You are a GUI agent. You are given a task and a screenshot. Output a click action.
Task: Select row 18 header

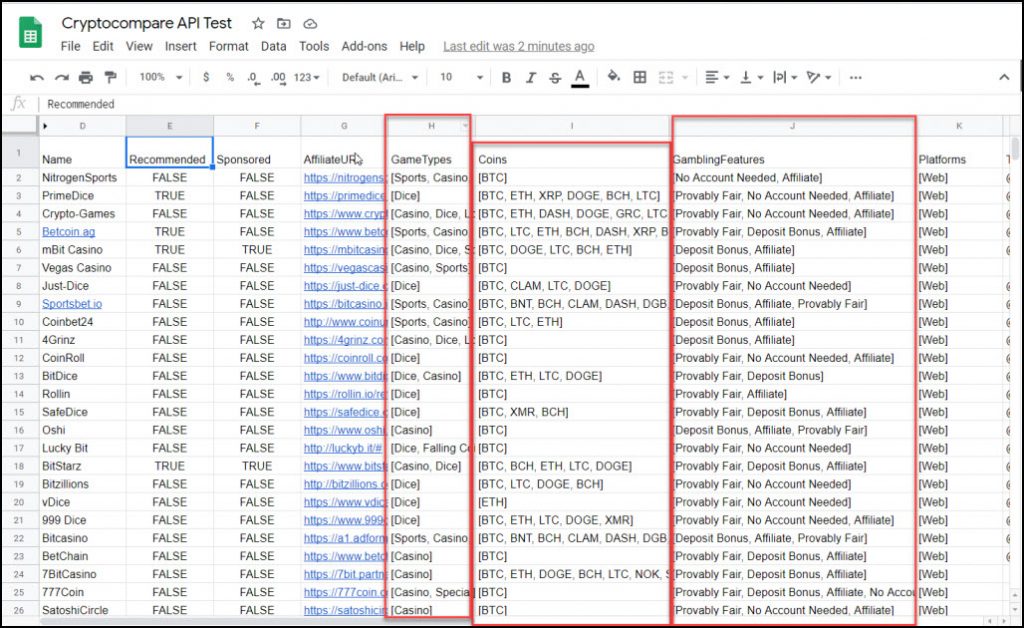(x=19, y=466)
